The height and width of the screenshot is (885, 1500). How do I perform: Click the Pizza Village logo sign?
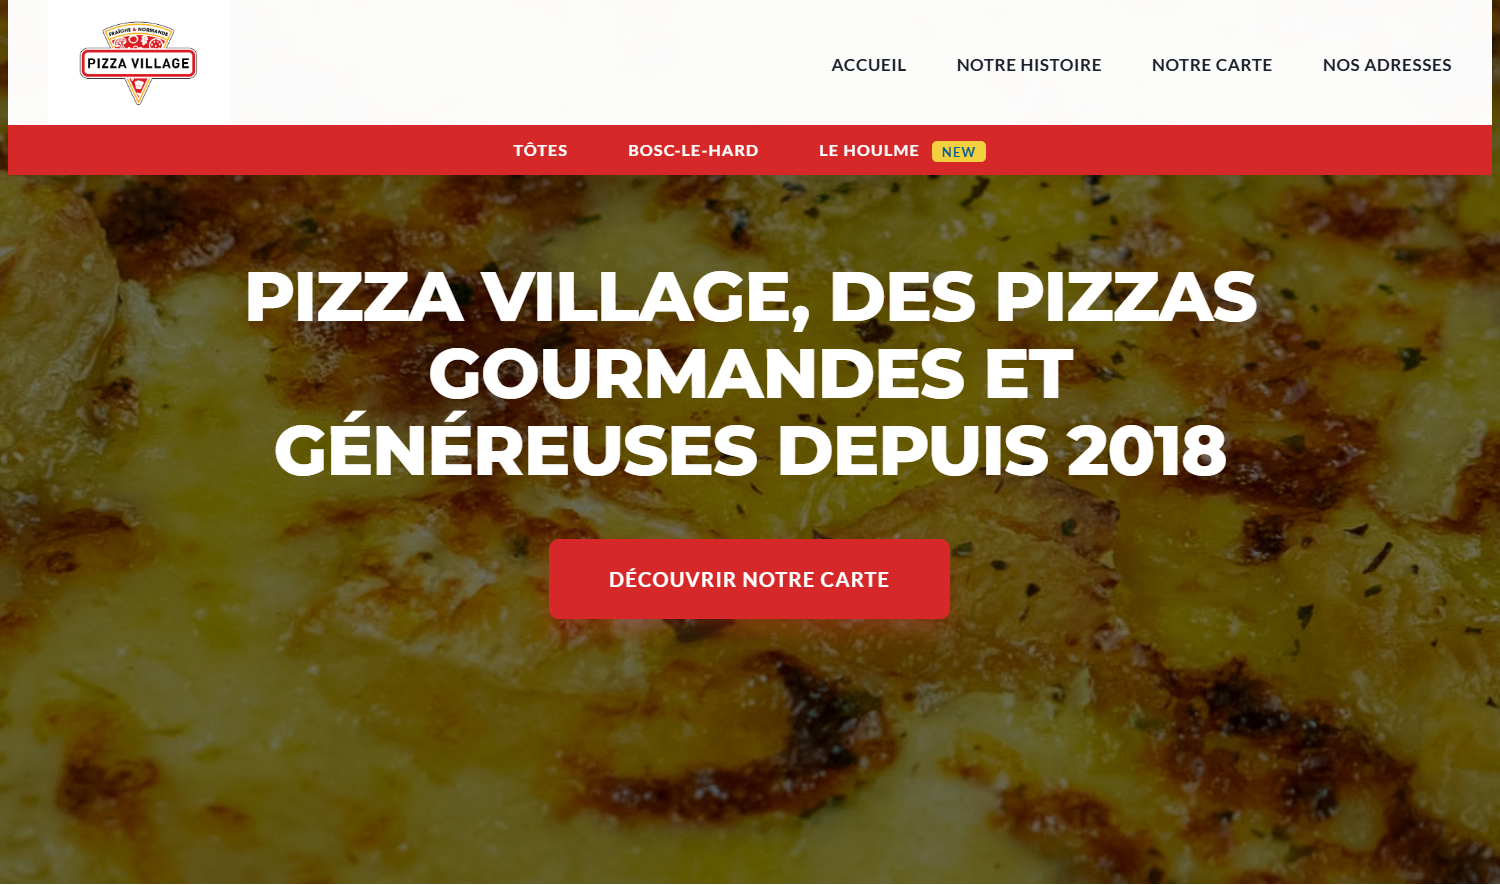coord(138,63)
